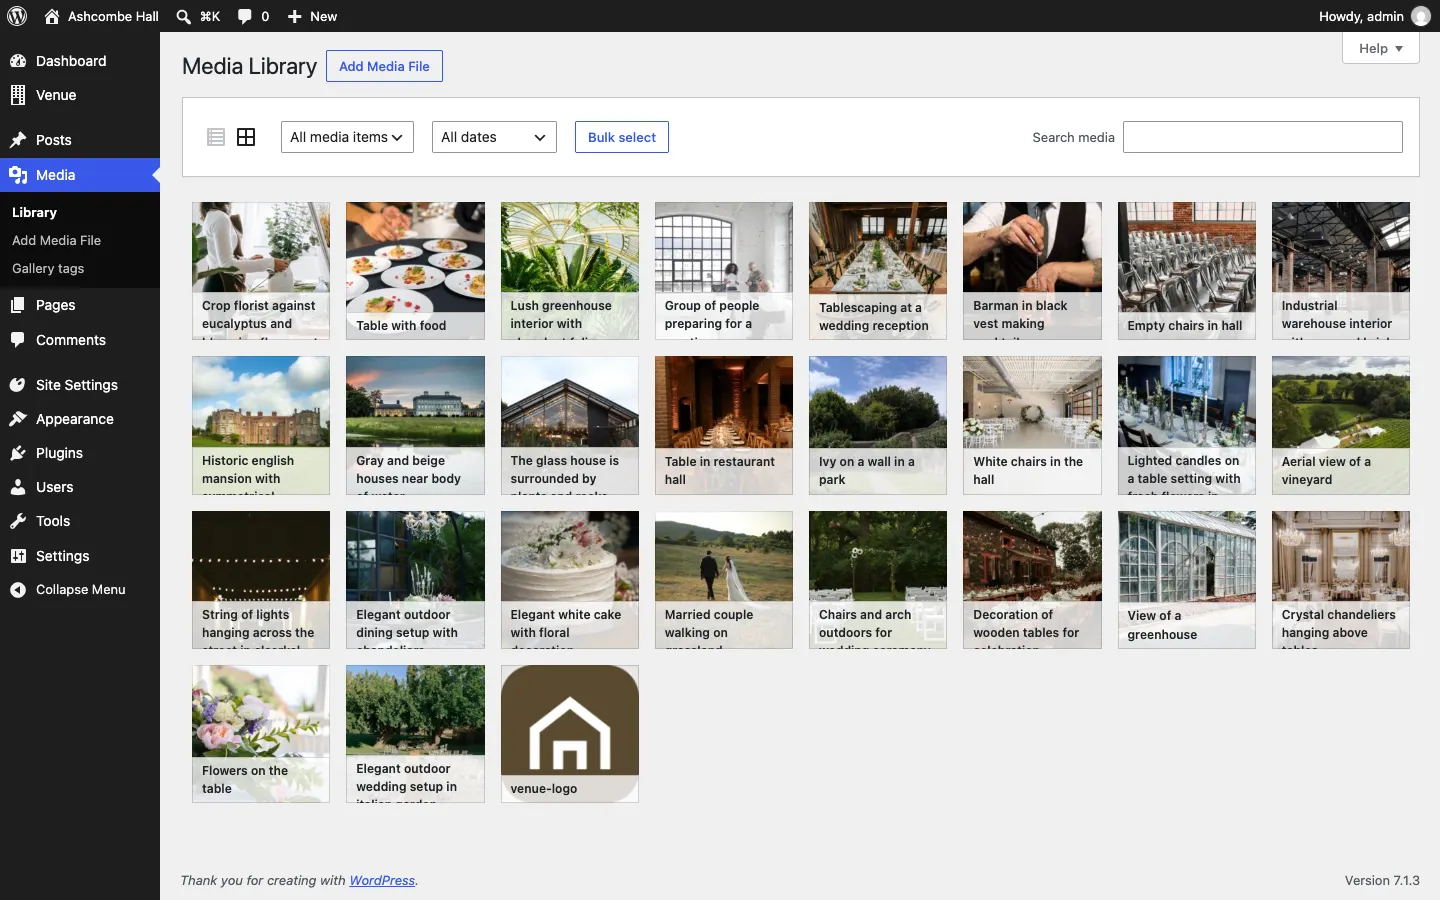This screenshot has width=1440, height=900.
Task: Click the Settings sliders icon
Action: click(x=18, y=556)
